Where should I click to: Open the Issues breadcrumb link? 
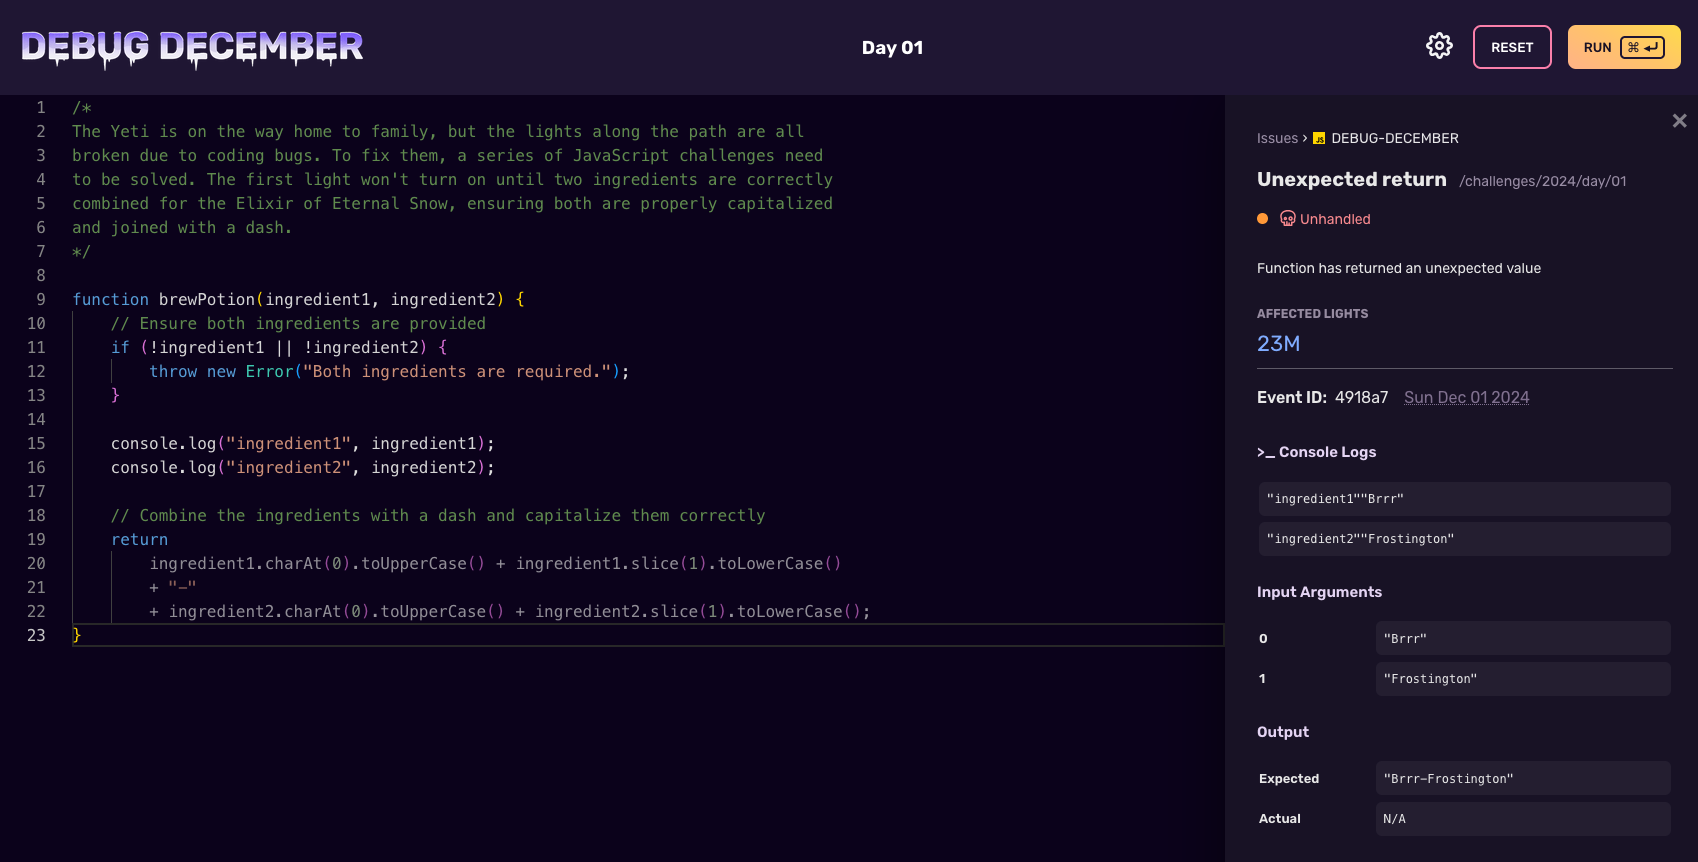point(1277,138)
